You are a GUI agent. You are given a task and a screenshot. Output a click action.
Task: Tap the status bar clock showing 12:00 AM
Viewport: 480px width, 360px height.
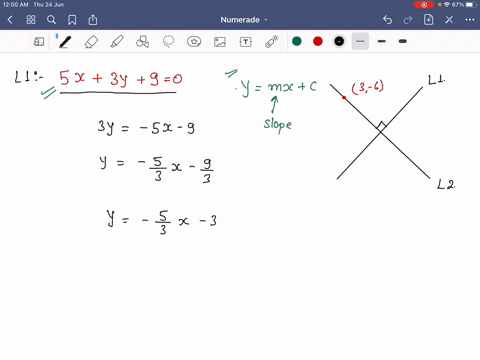click(x=15, y=5)
